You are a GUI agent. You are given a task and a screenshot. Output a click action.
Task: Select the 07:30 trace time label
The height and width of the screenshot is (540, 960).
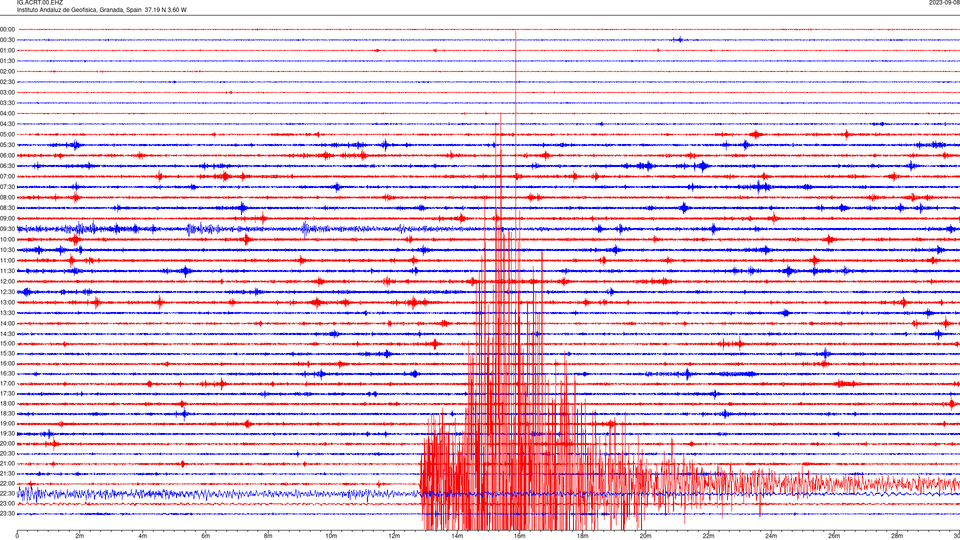click(x=7, y=187)
